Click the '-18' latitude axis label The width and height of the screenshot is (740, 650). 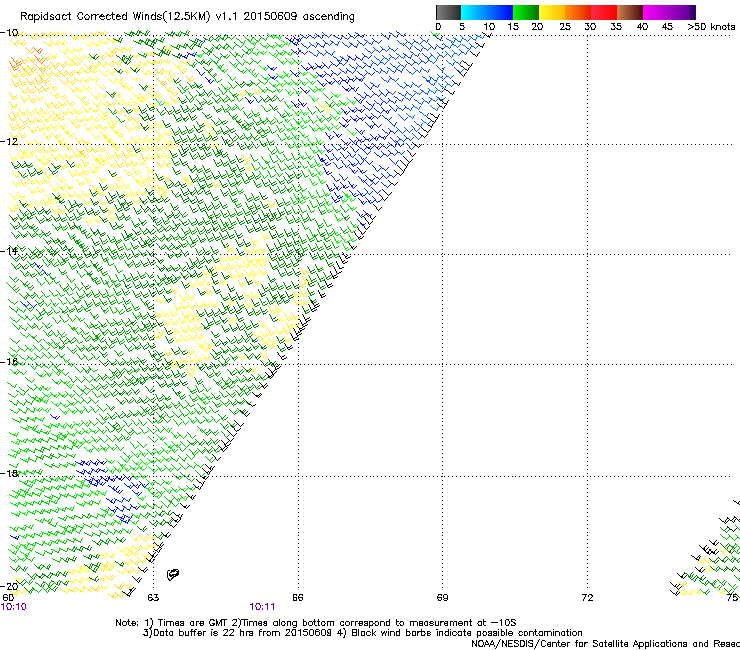pos(9,473)
